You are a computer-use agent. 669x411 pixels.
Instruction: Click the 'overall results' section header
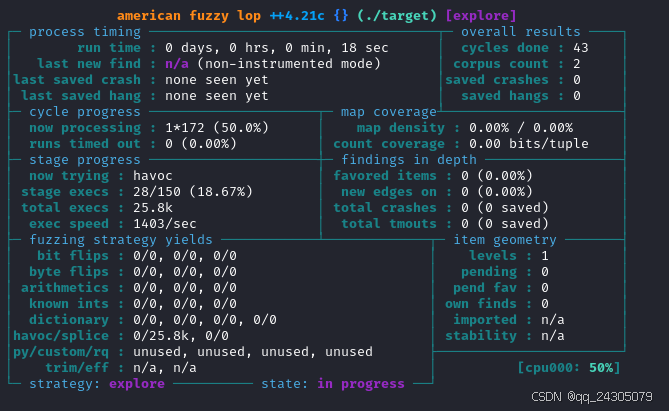[x=521, y=32]
